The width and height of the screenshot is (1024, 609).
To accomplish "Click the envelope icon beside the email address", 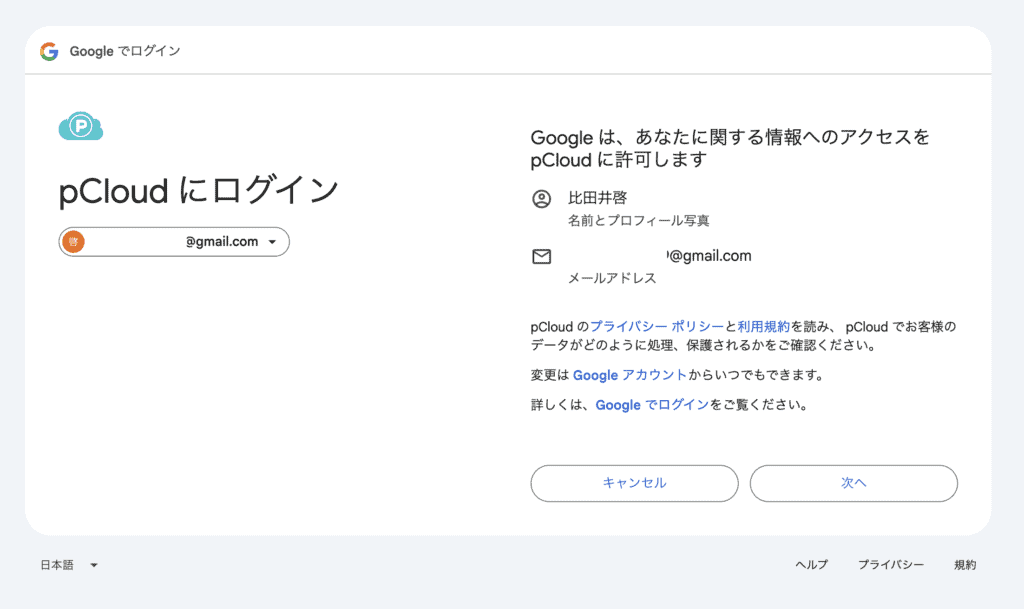I will coord(541,257).
